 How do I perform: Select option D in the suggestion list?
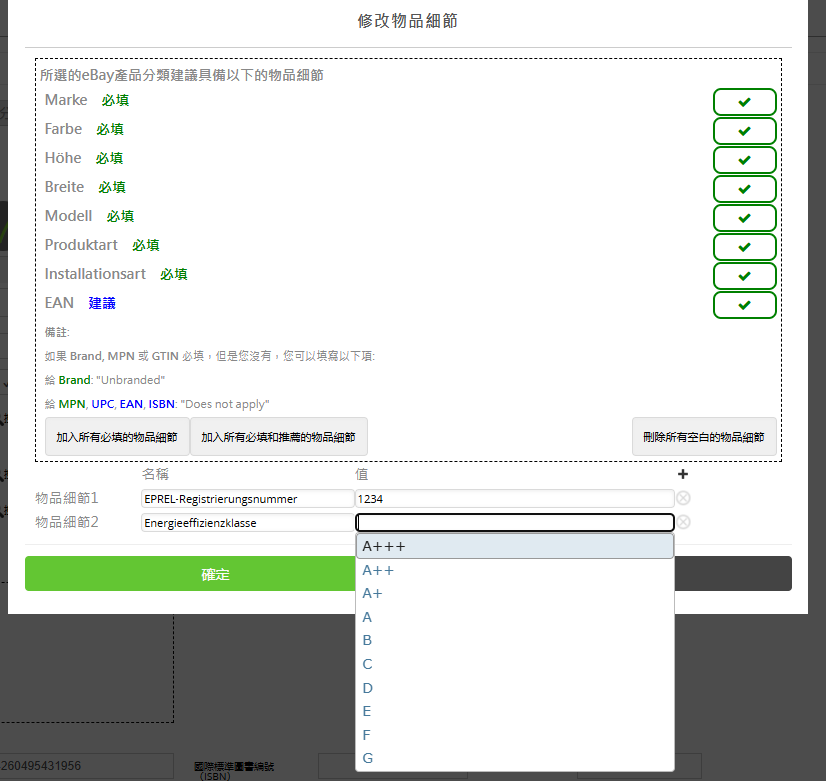(514, 688)
